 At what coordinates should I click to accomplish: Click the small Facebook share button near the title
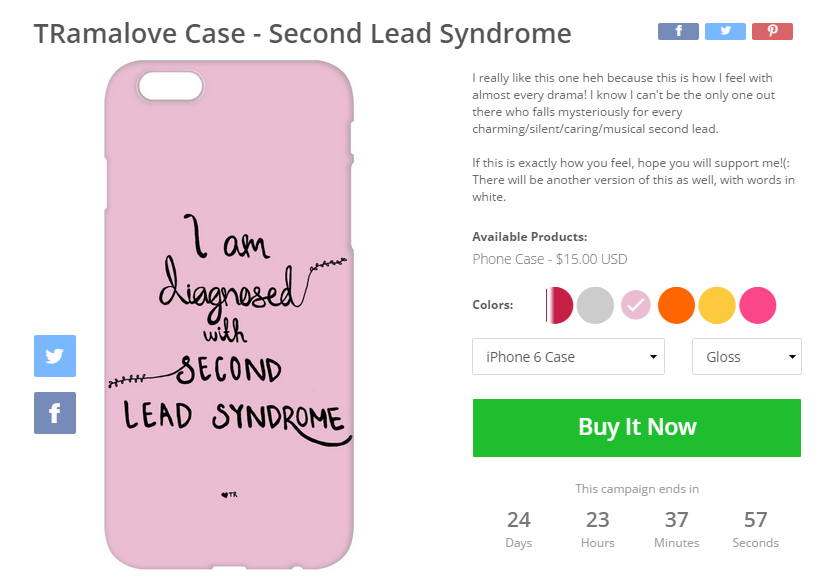tap(678, 31)
